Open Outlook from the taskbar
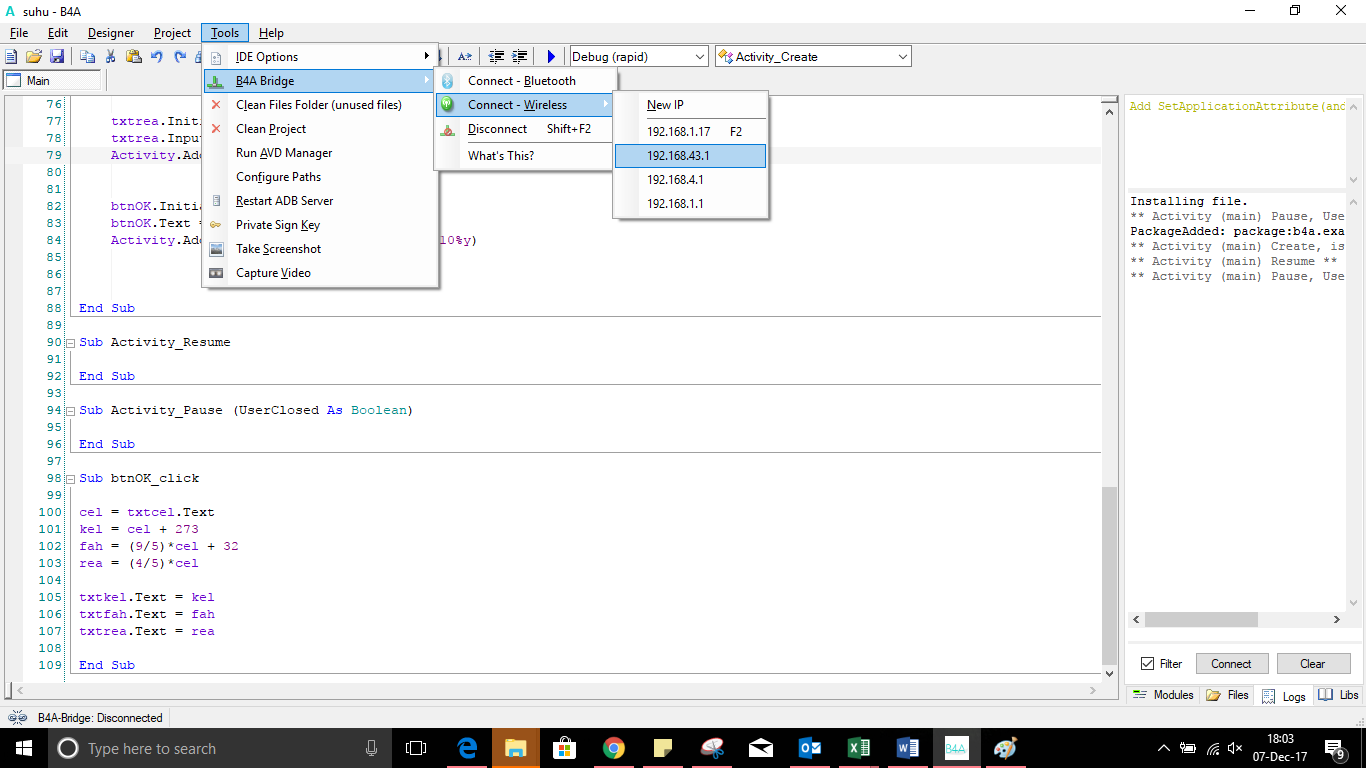 pos(810,748)
